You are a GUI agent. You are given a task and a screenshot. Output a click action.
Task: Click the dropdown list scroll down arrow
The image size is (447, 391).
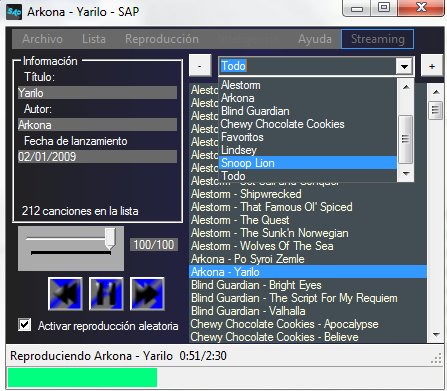point(406,173)
